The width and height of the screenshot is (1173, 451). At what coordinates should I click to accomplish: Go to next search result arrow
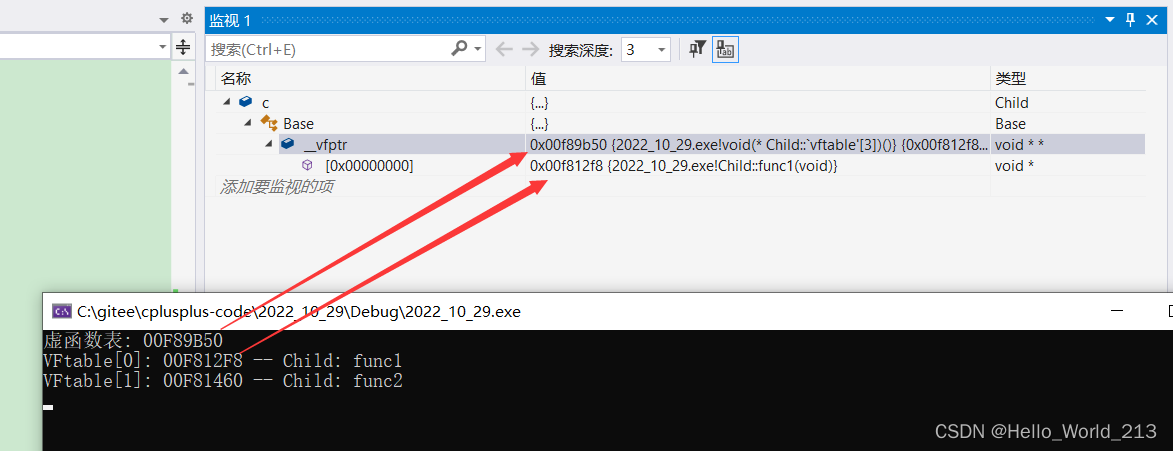530,49
